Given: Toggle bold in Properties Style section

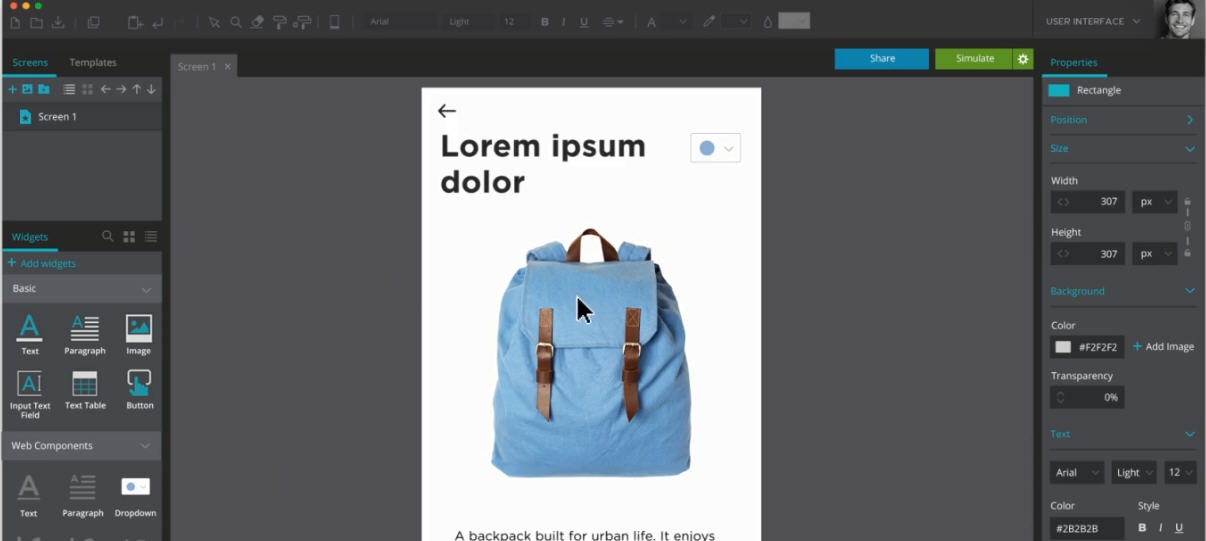Looking at the screenshot, I should (x=1142, y=528).
